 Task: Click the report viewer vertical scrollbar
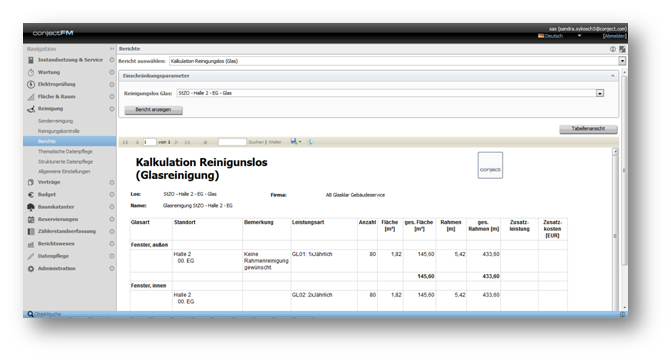pyautogui.click(x=615, y=229)
